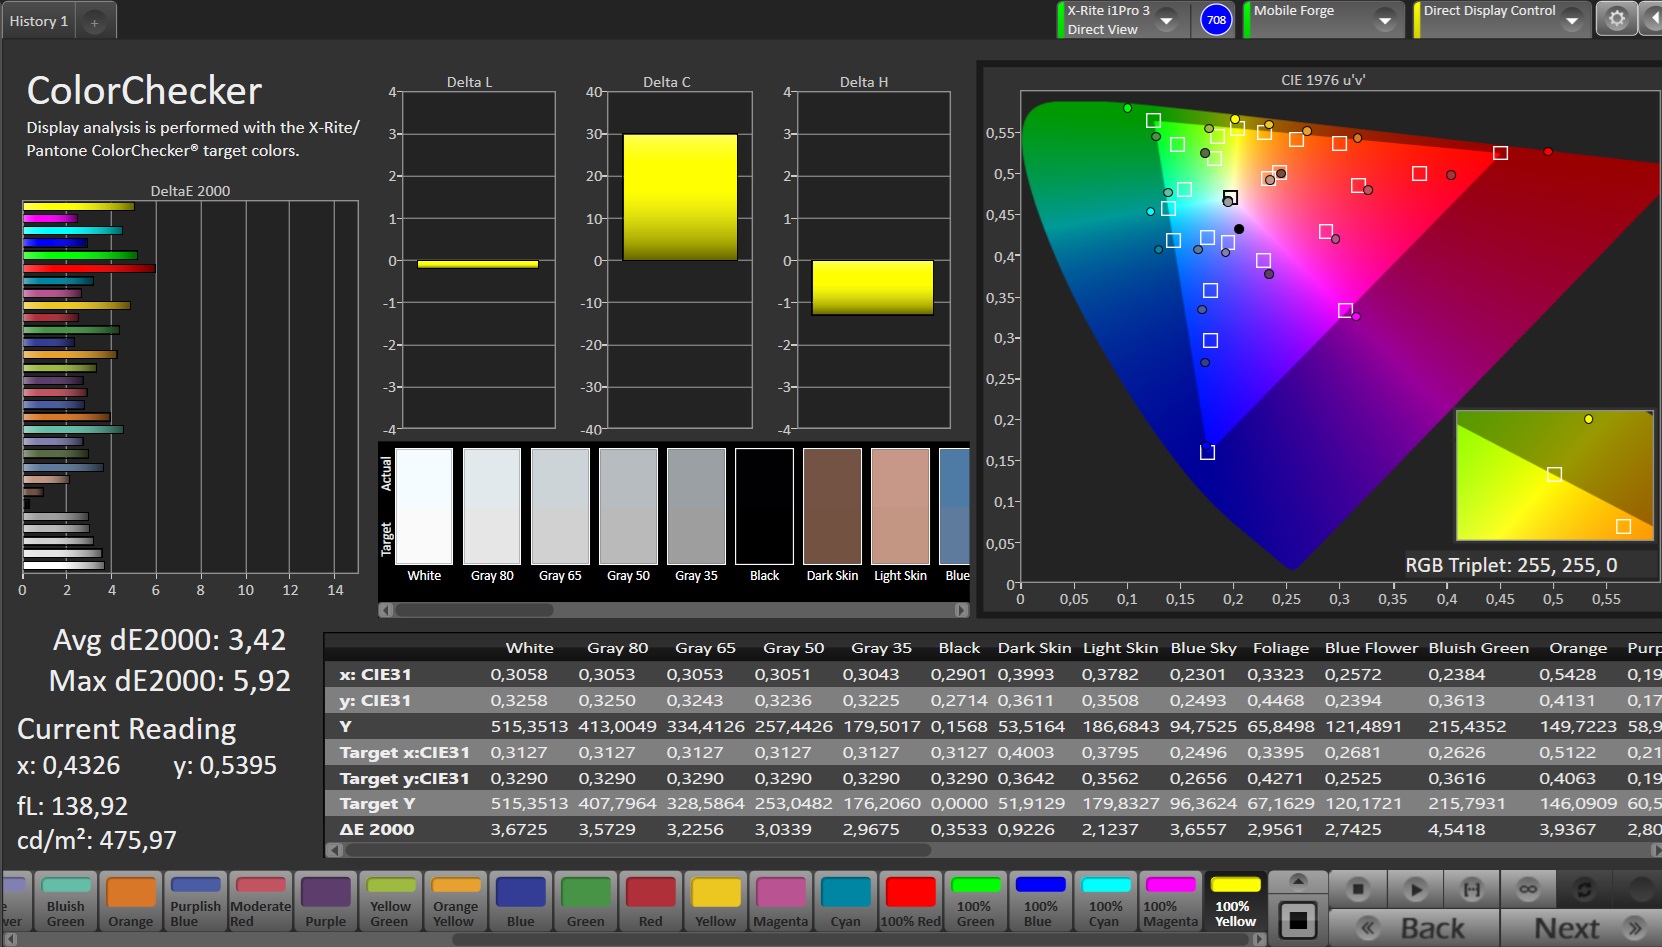The image size is (1662, 947).
Task: Open the Mobile Forge source dropdown
Action: [1385, 20]
